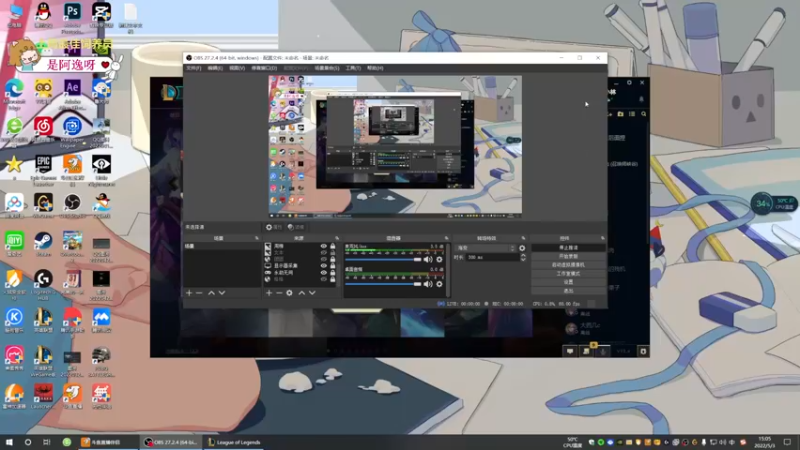
Task: Click the Studio Mode (工作室模式) button
Action: point(568,274)
